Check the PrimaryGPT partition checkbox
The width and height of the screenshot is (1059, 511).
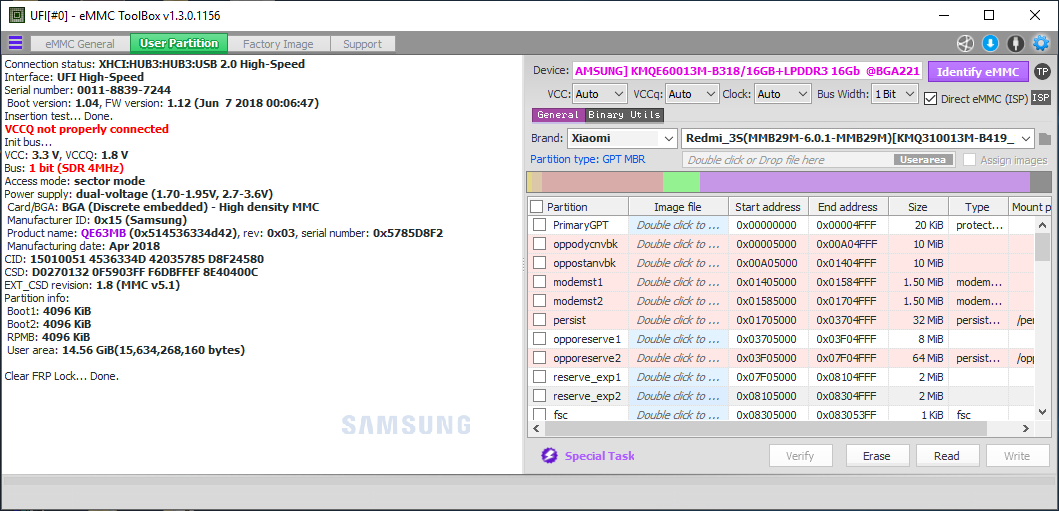click(539, 225)
